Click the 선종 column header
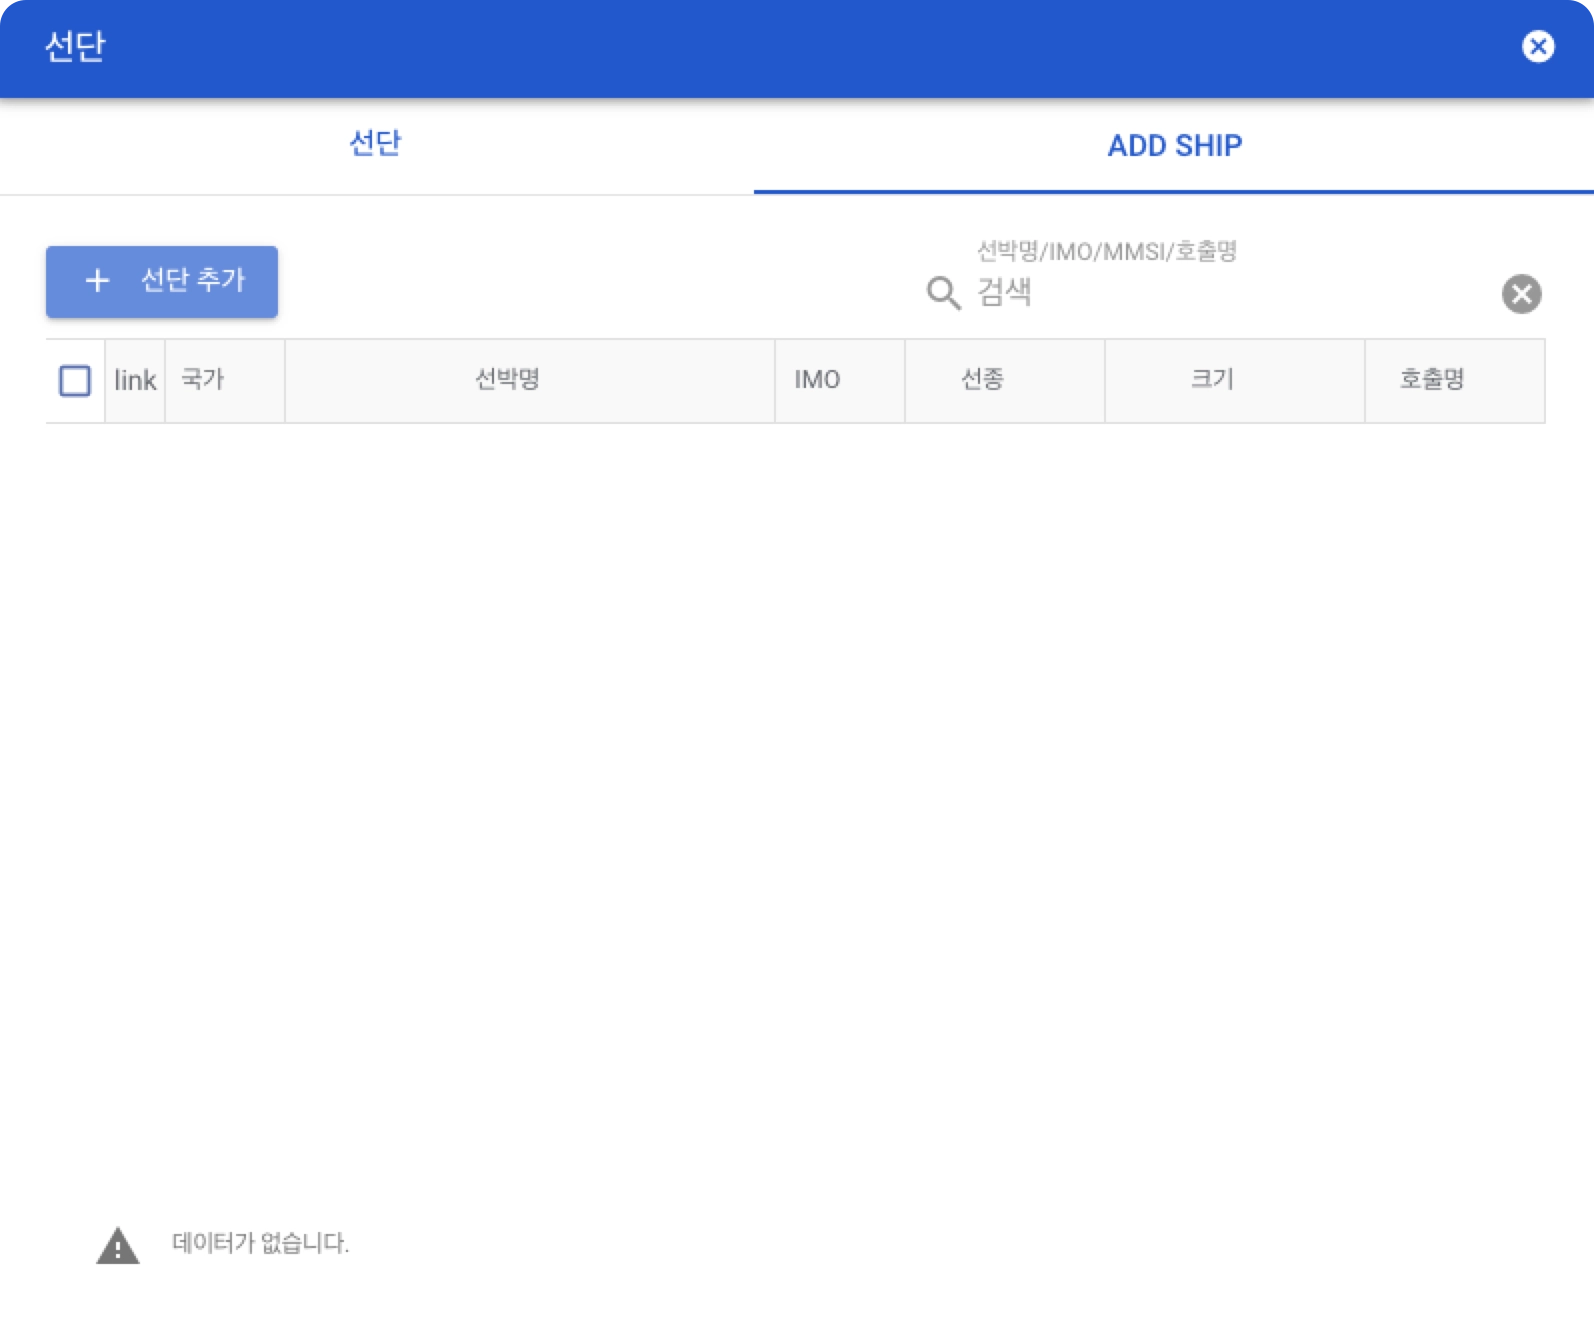1594x1338 pixels. click(x=1005, y=381)
